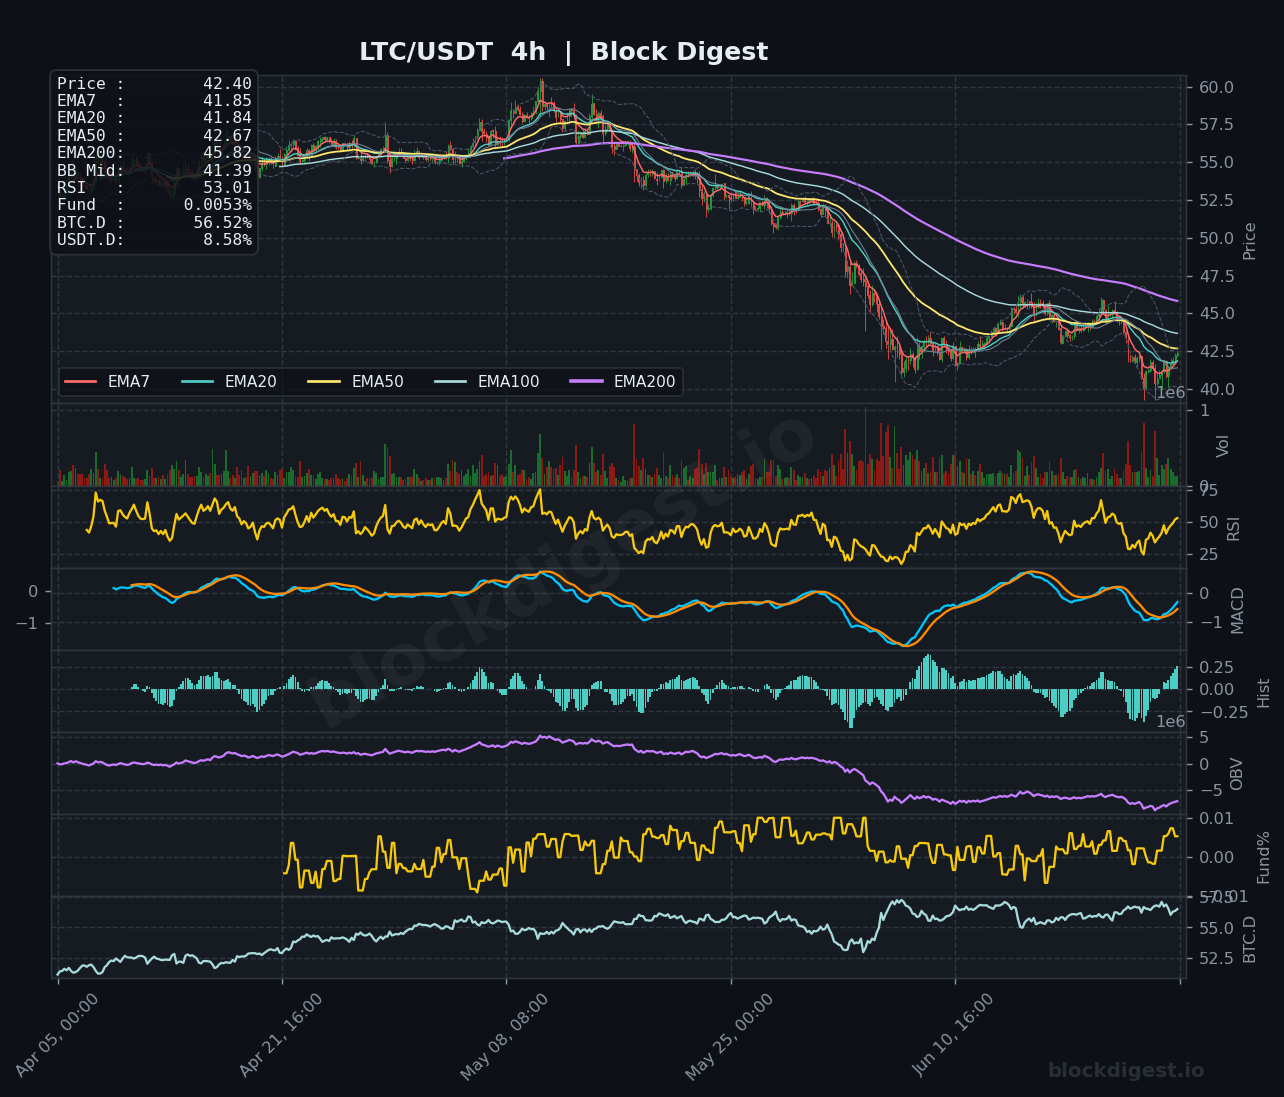The width and height of the screenshot is (1284, 1097).
Task: Click the USDT.D value 8.58% row
Action: pyautogui.click(x=154, y=240)
